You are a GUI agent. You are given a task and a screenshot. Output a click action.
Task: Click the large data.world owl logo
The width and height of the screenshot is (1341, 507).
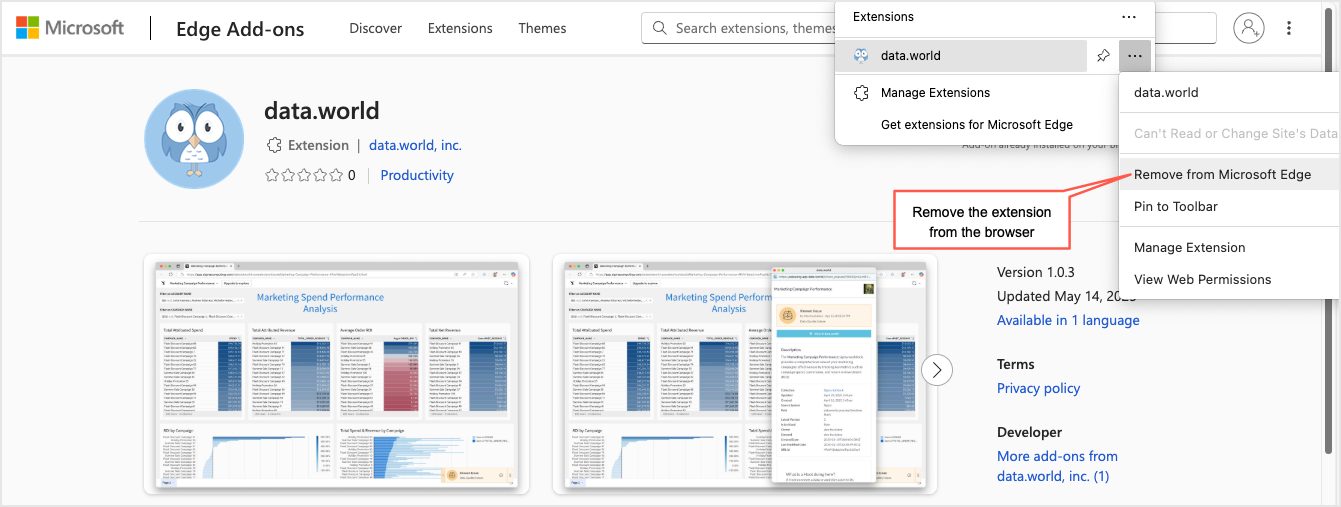coord(195,138)
